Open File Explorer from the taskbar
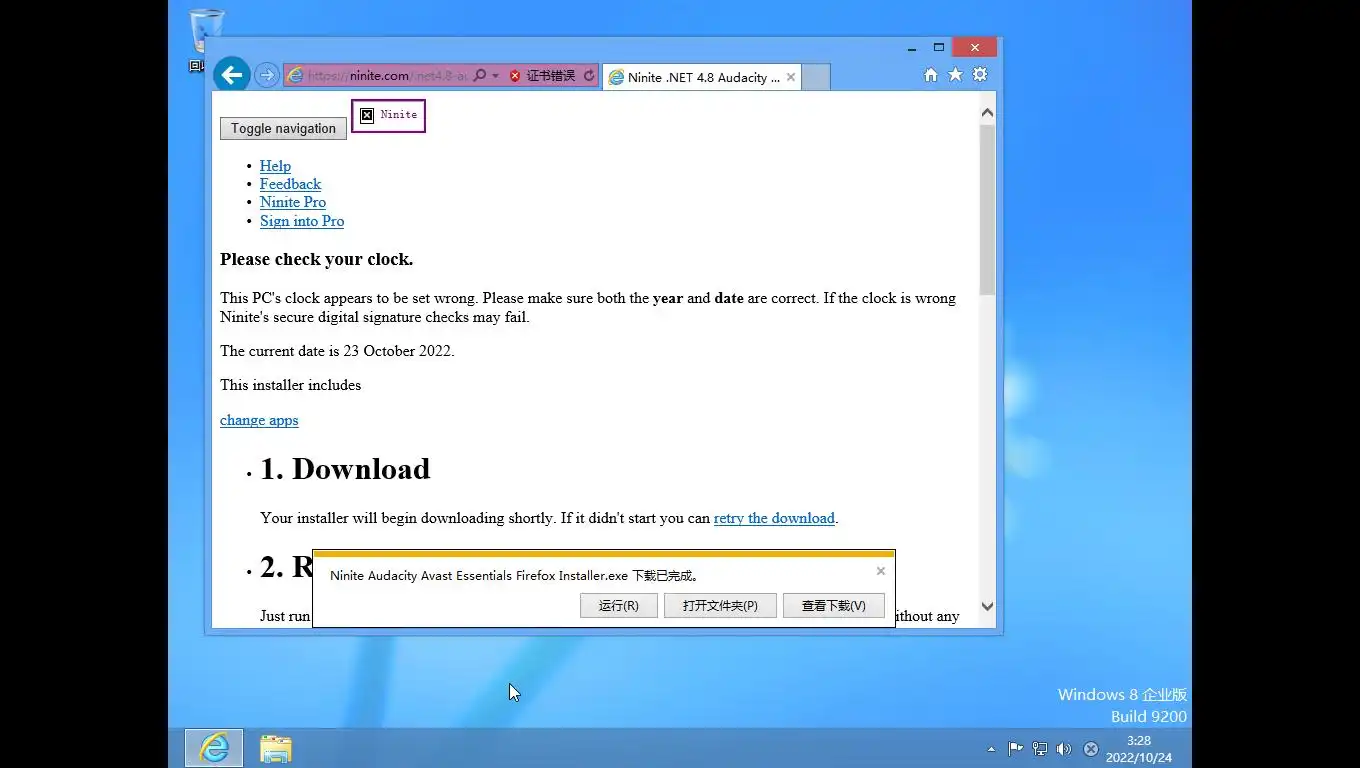Screen dimensions: 1360x768 point(276,748)
